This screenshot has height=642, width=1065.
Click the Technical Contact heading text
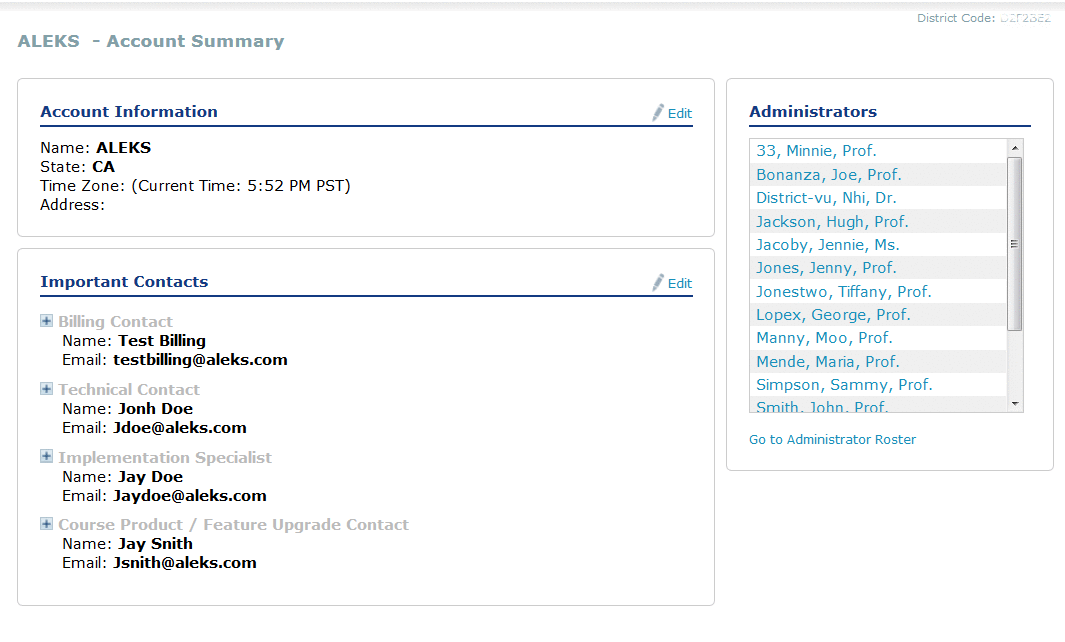coord(129,389)
